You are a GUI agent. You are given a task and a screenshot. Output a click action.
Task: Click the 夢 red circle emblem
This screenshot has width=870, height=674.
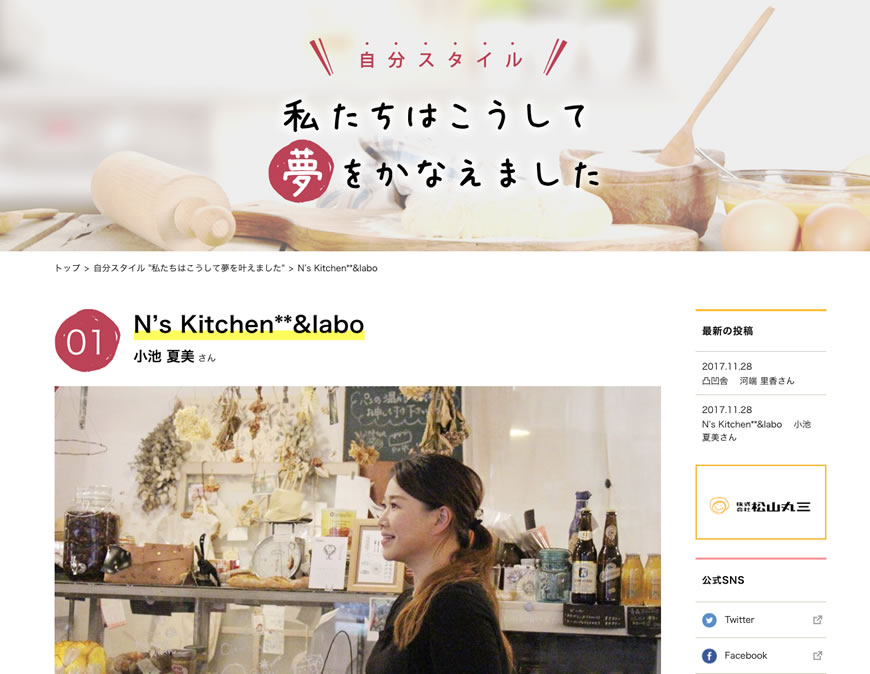[x=301, y=171]
